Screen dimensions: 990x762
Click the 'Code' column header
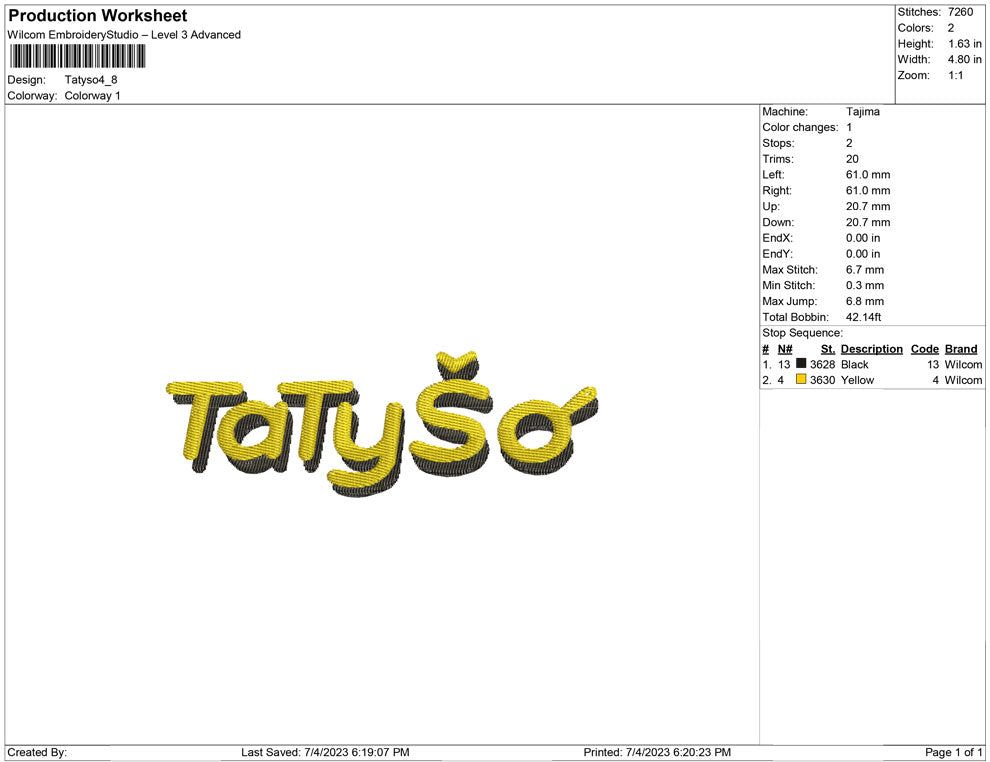click(924, 349)
